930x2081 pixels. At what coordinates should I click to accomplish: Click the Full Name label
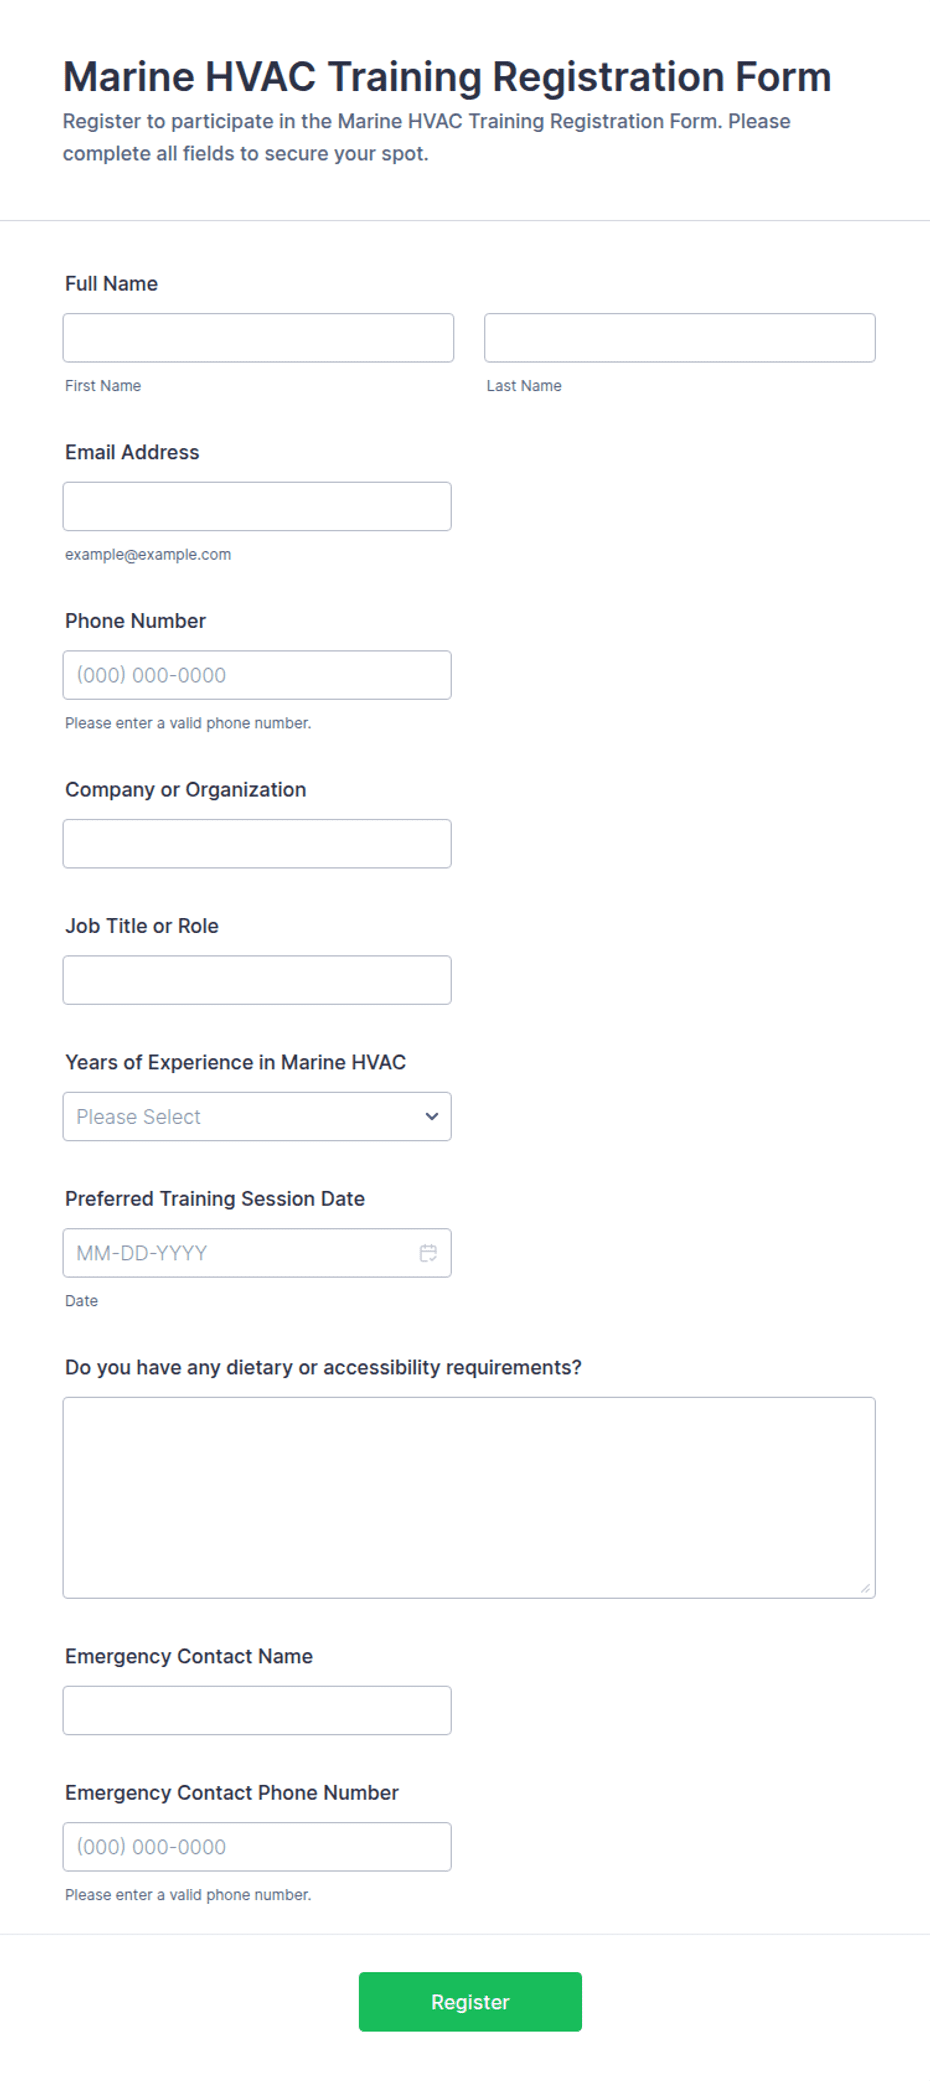click(111, 284)
